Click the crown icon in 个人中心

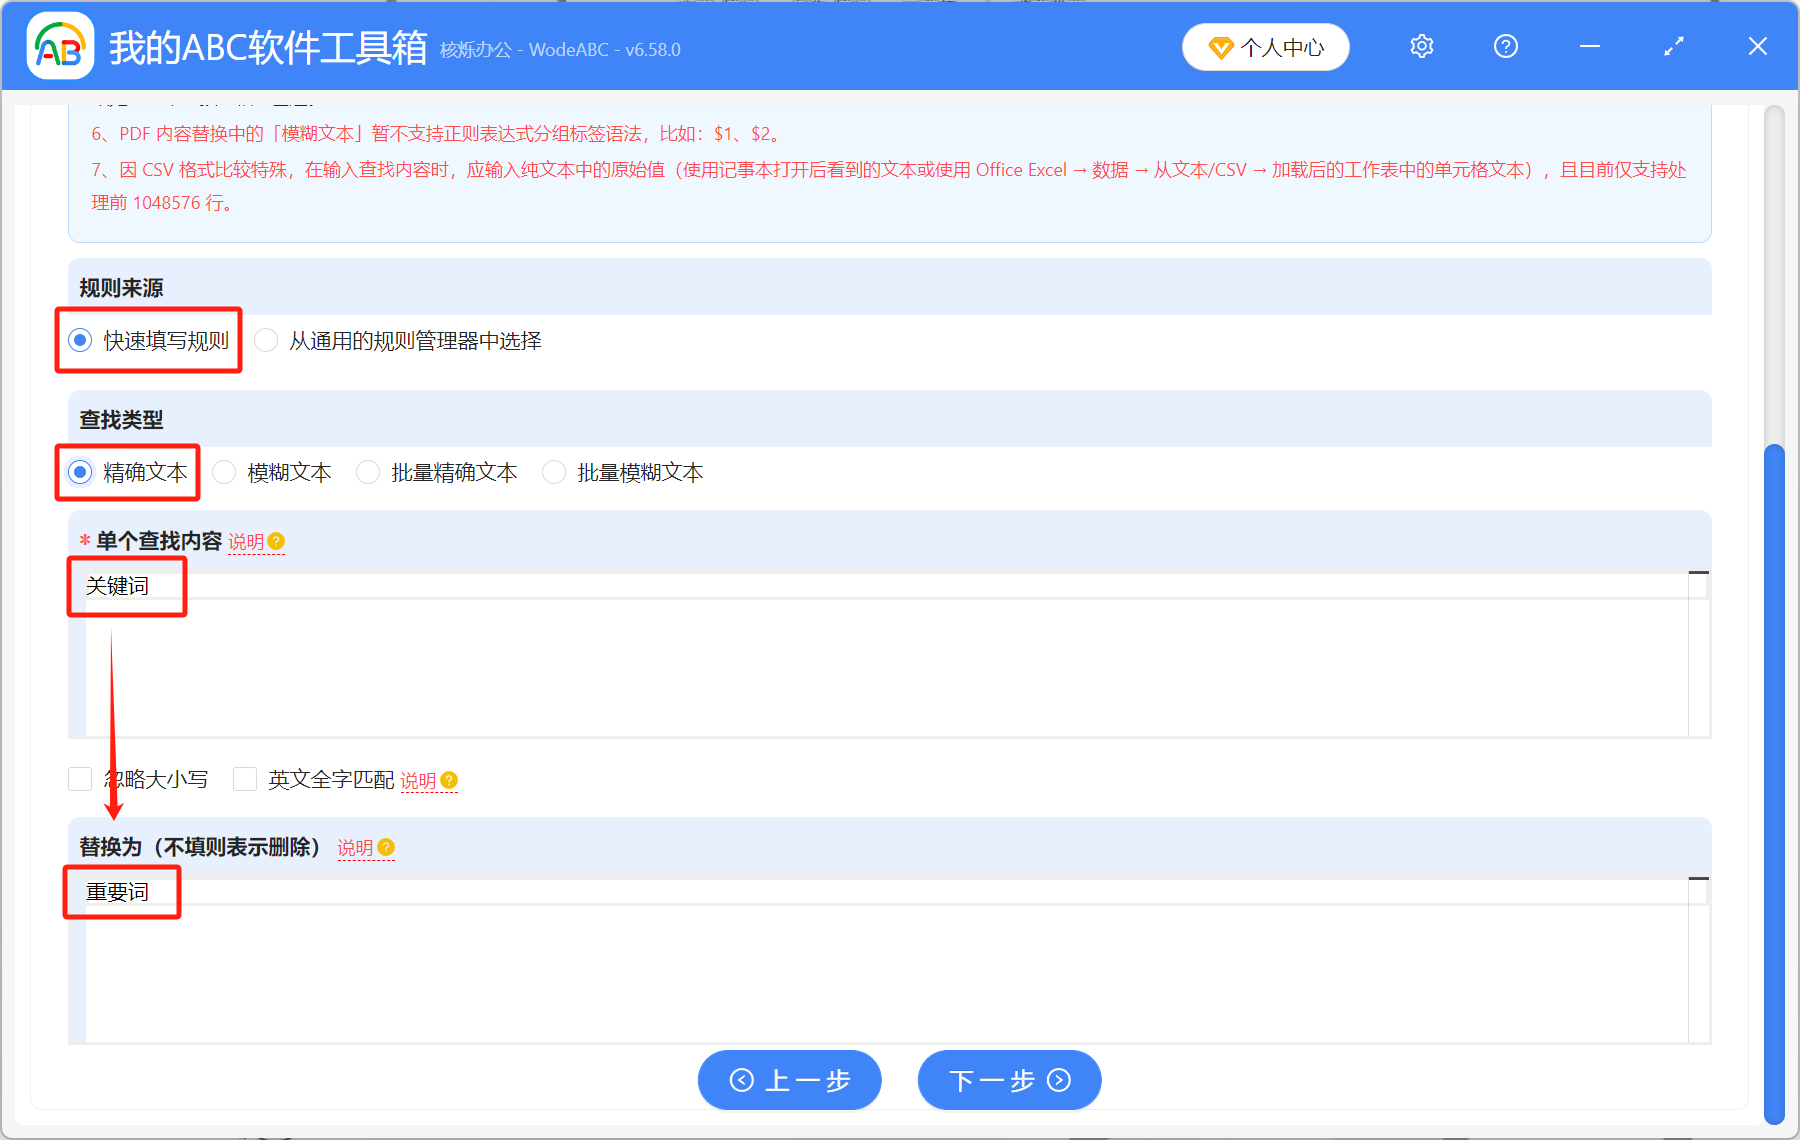click(x=1219, y=47)
